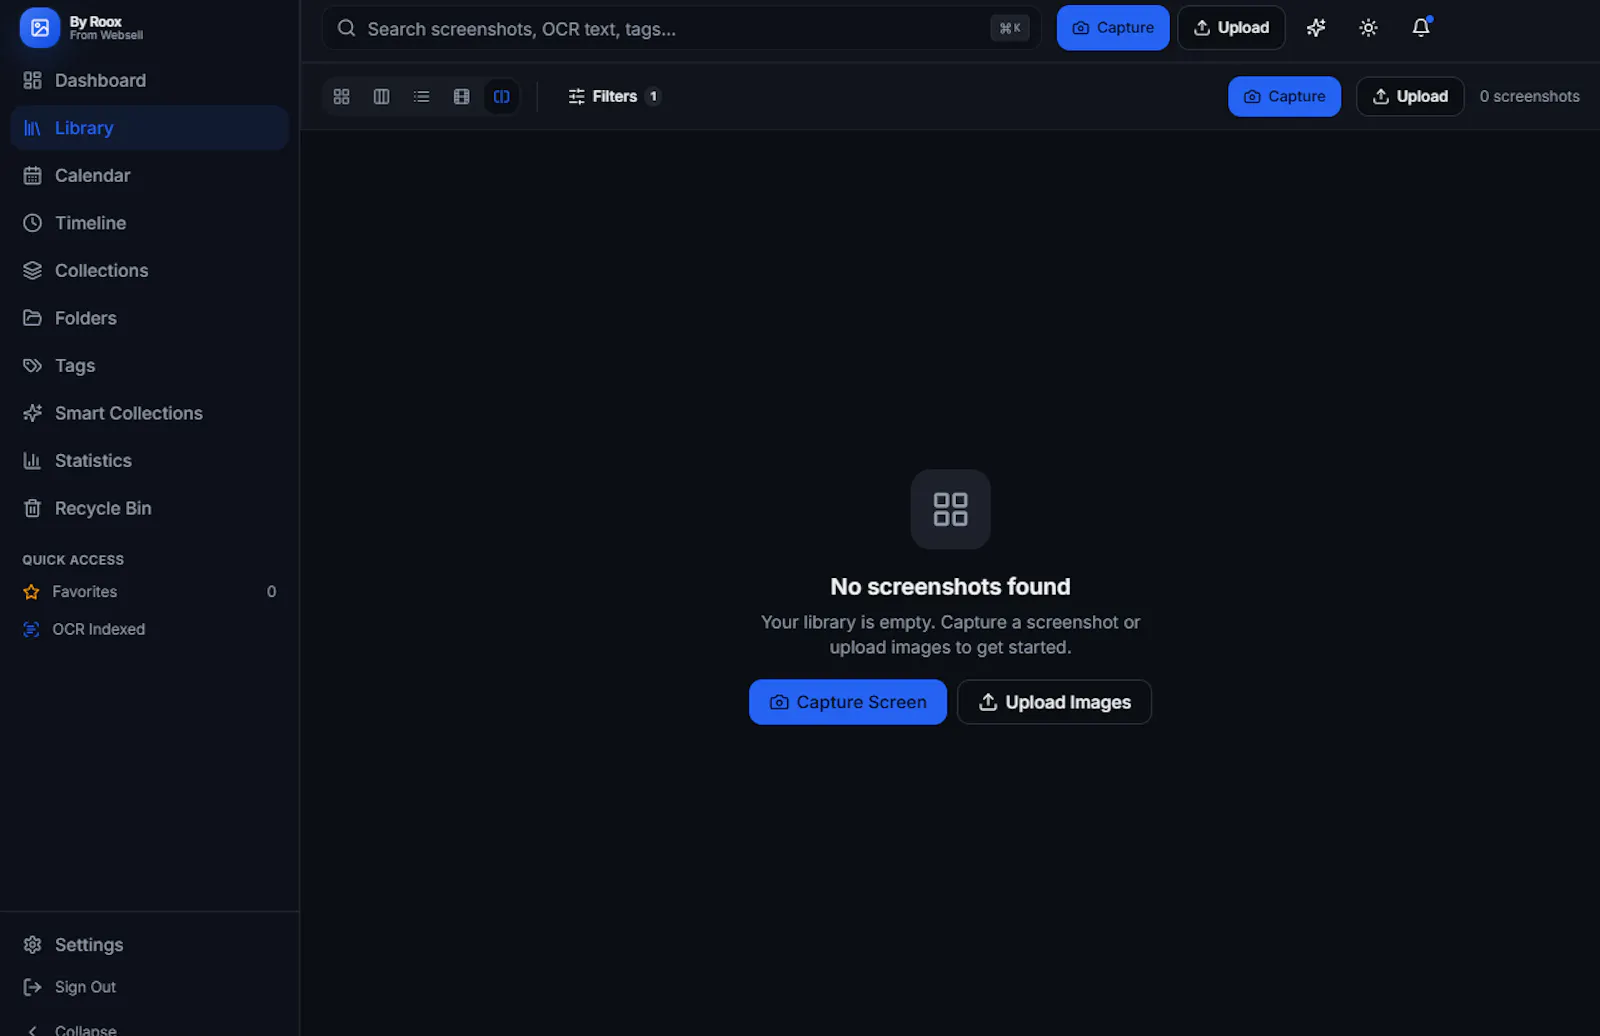Focus the search screenshots field
The width and height of the screenshot is (1600, 1036).
click(681, 28)
